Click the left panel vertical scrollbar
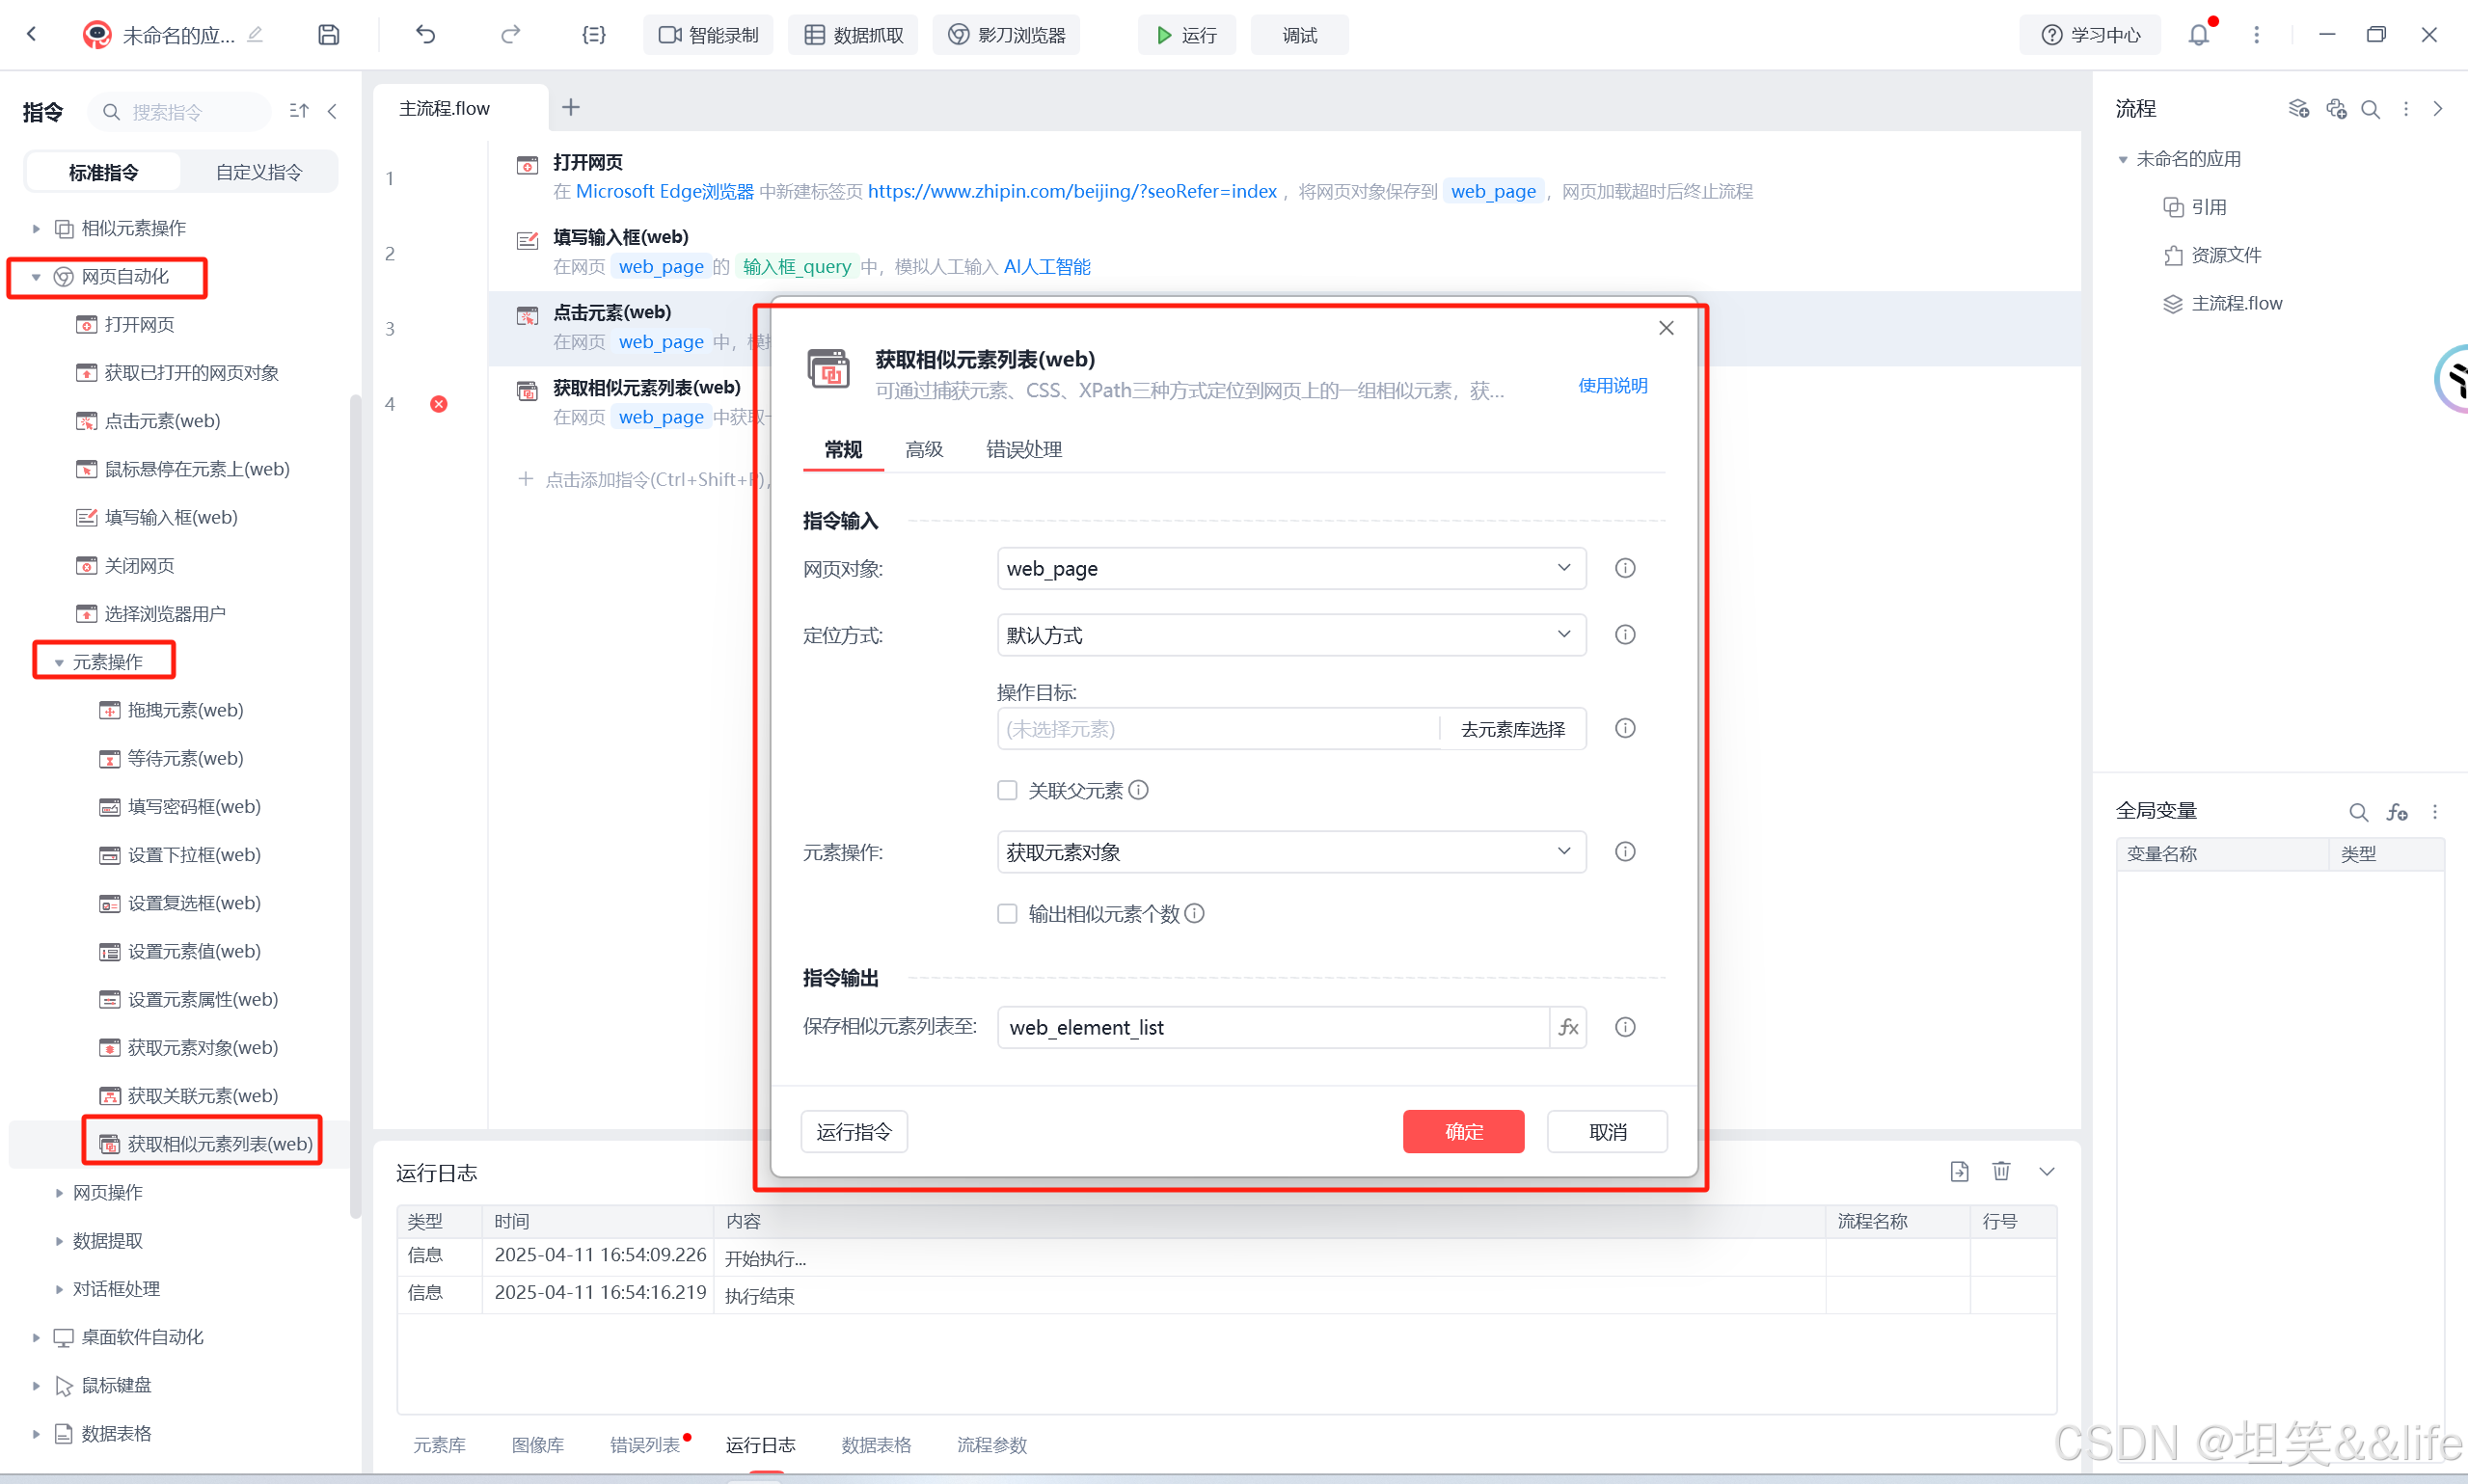2468x1484 pixels. [354, 800]
